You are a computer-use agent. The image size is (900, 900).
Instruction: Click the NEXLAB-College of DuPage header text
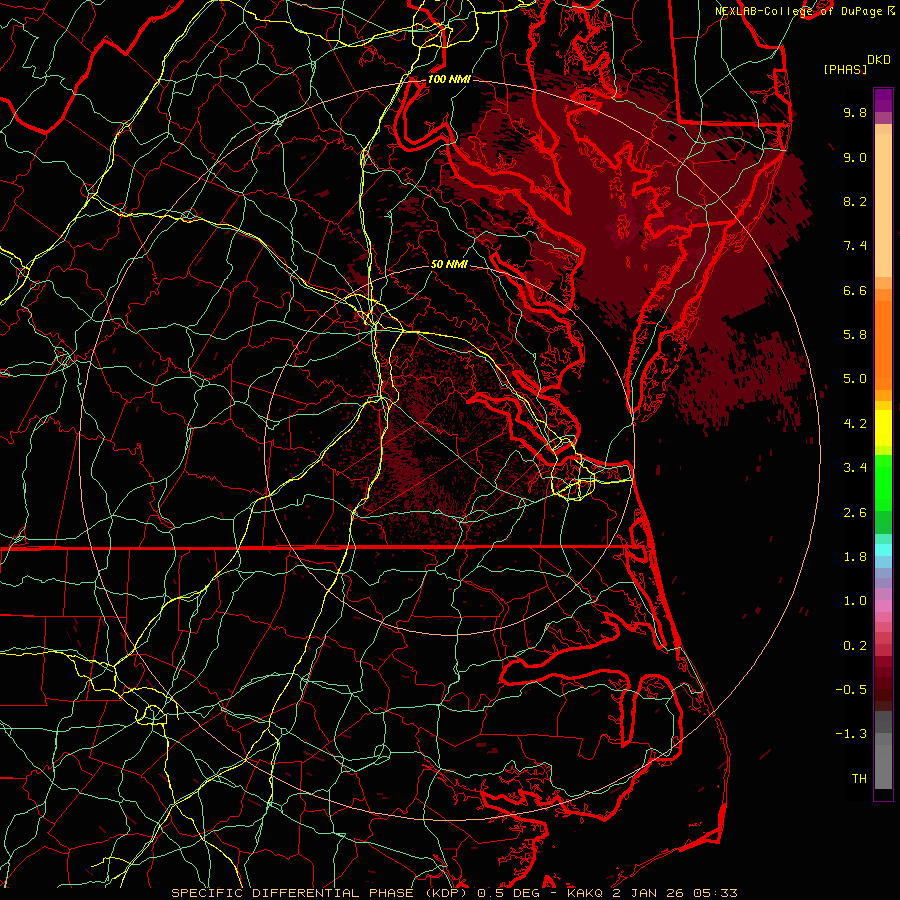(798, 11)
